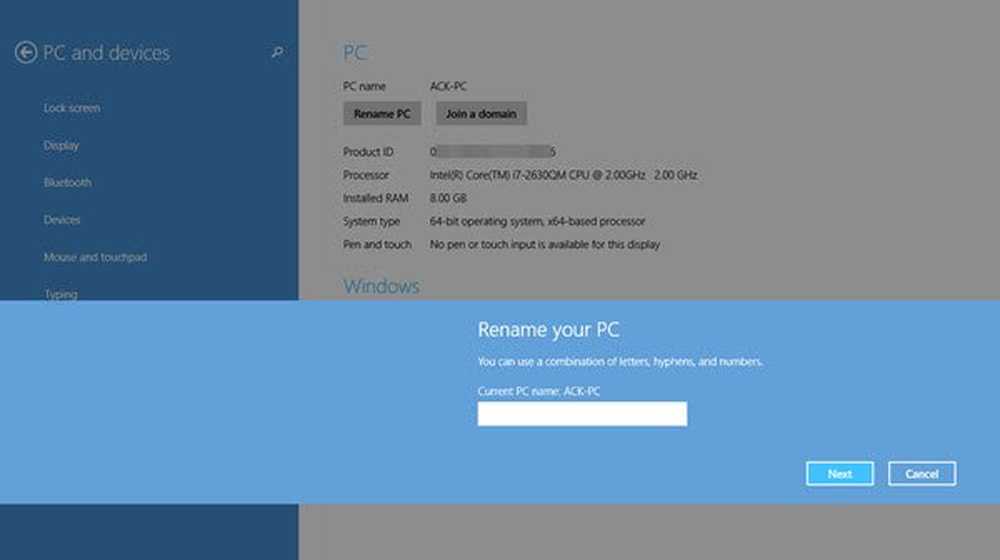The width and height of the screenshot is (1000, 560).
Task: Open Mouse and touchpad settings
Action: coord(95,257)
